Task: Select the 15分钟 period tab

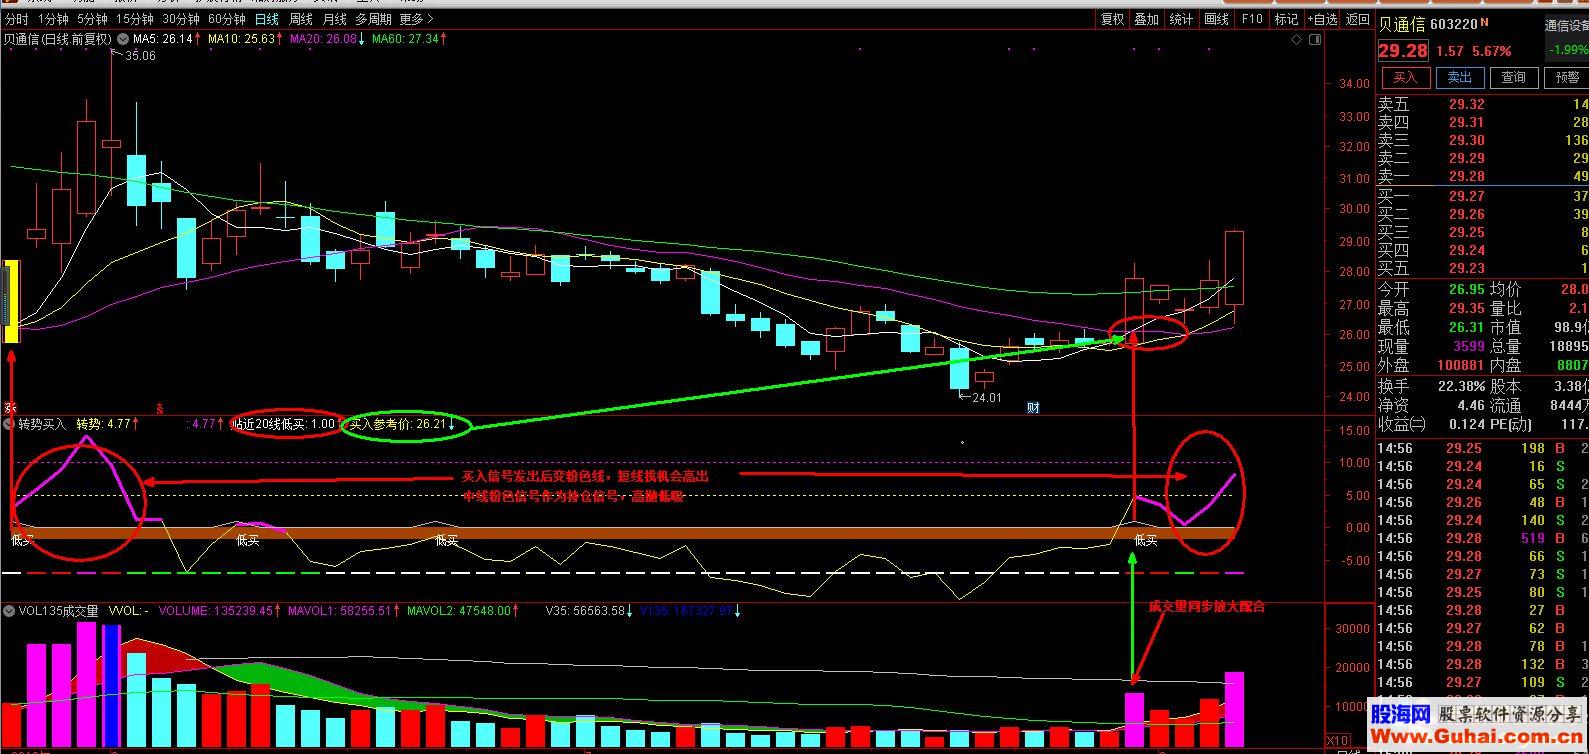Action: (134, 19)
